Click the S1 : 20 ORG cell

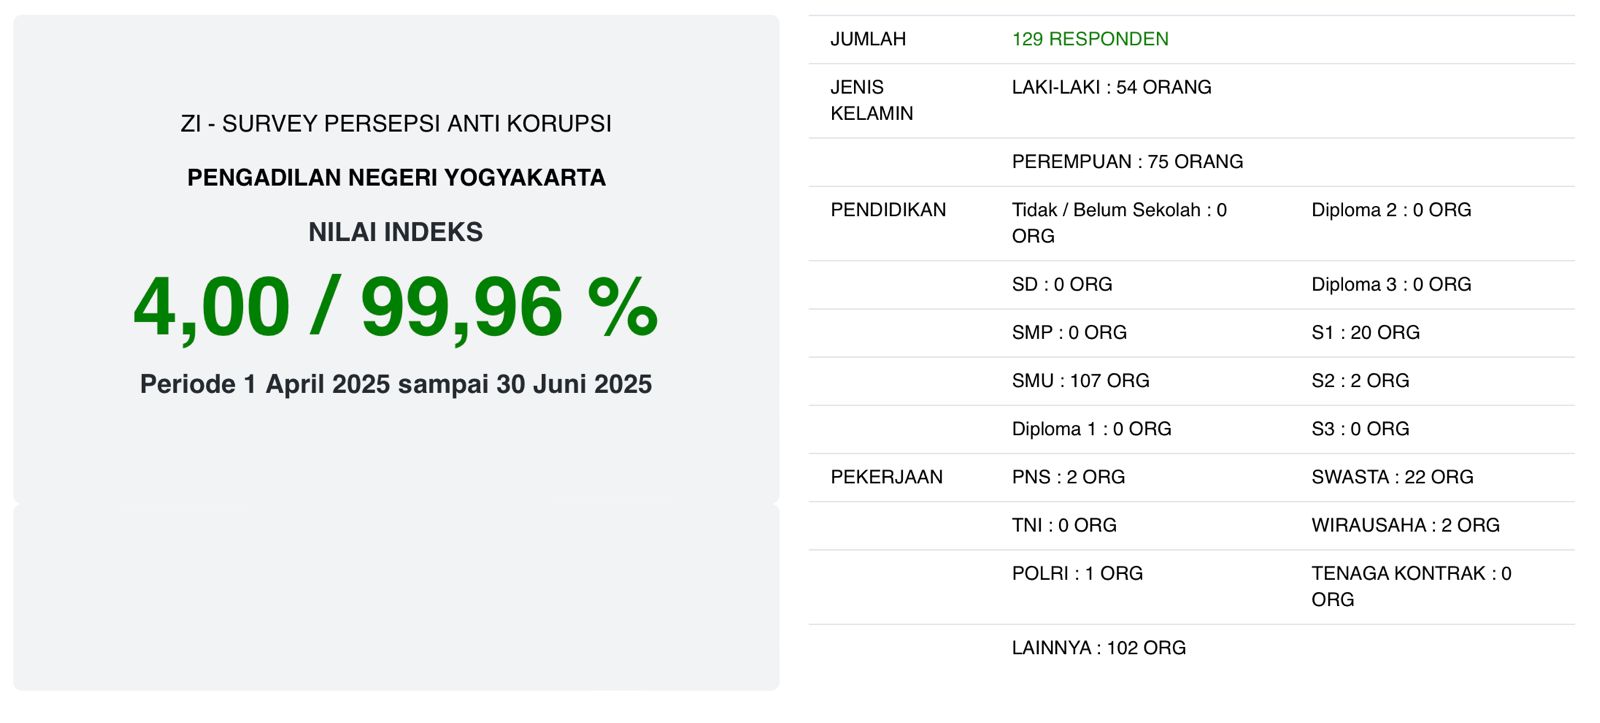coord(1365,333)
